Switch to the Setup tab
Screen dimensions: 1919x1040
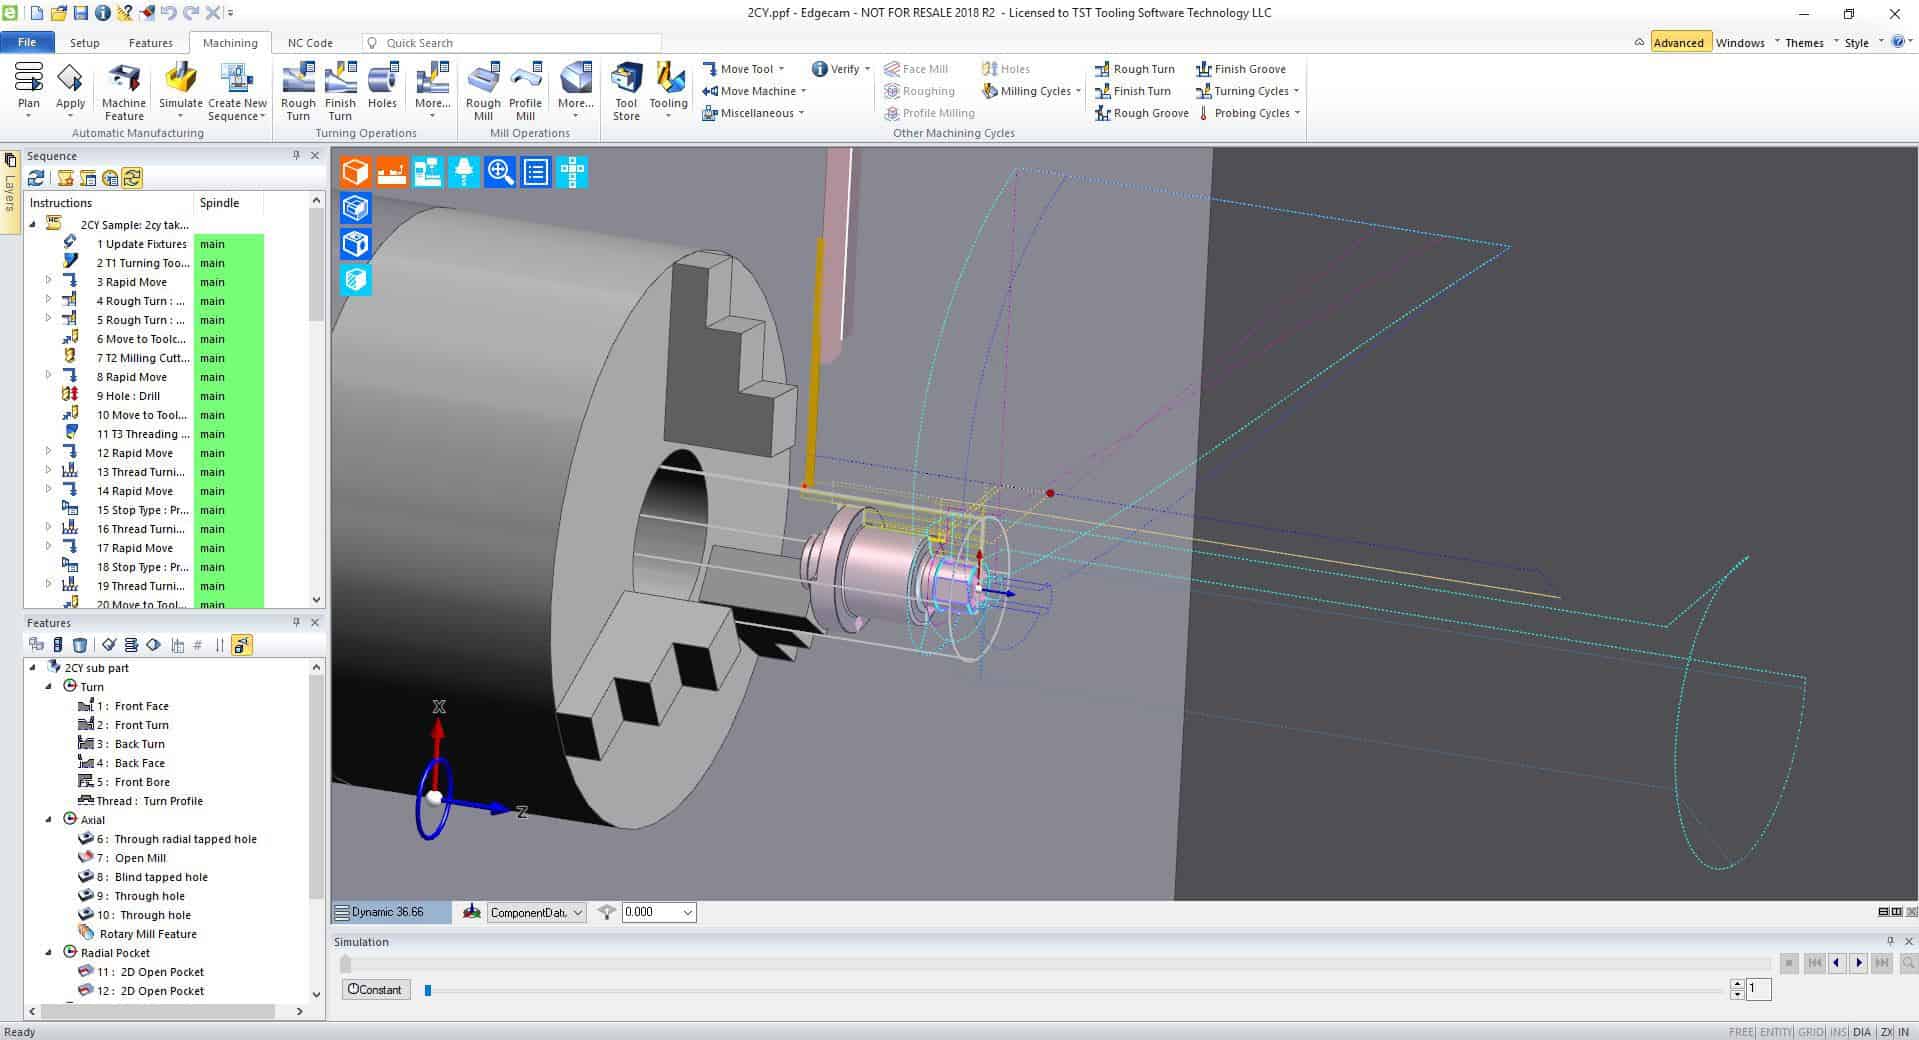click(84, 43)
